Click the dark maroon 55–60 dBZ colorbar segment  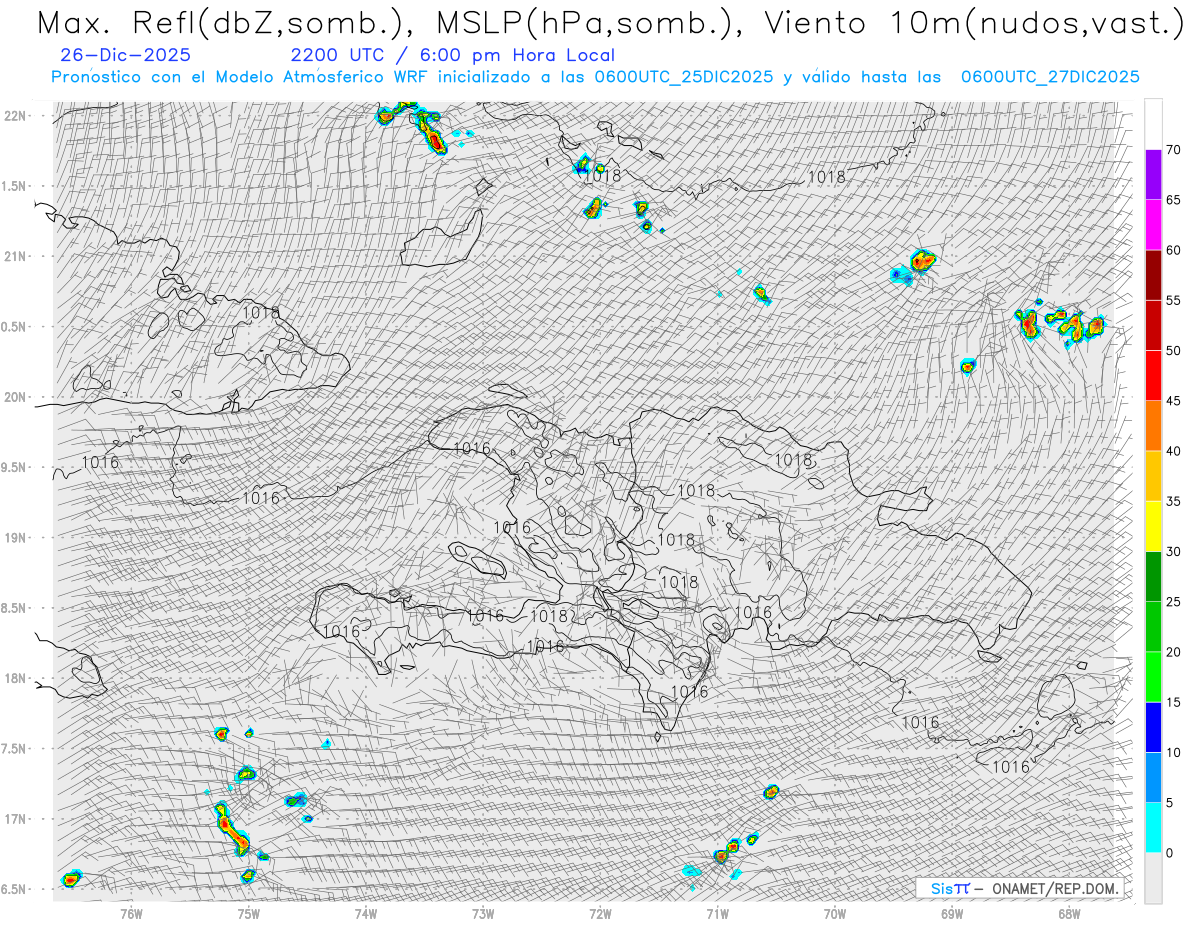click(x=1153, y=275)
